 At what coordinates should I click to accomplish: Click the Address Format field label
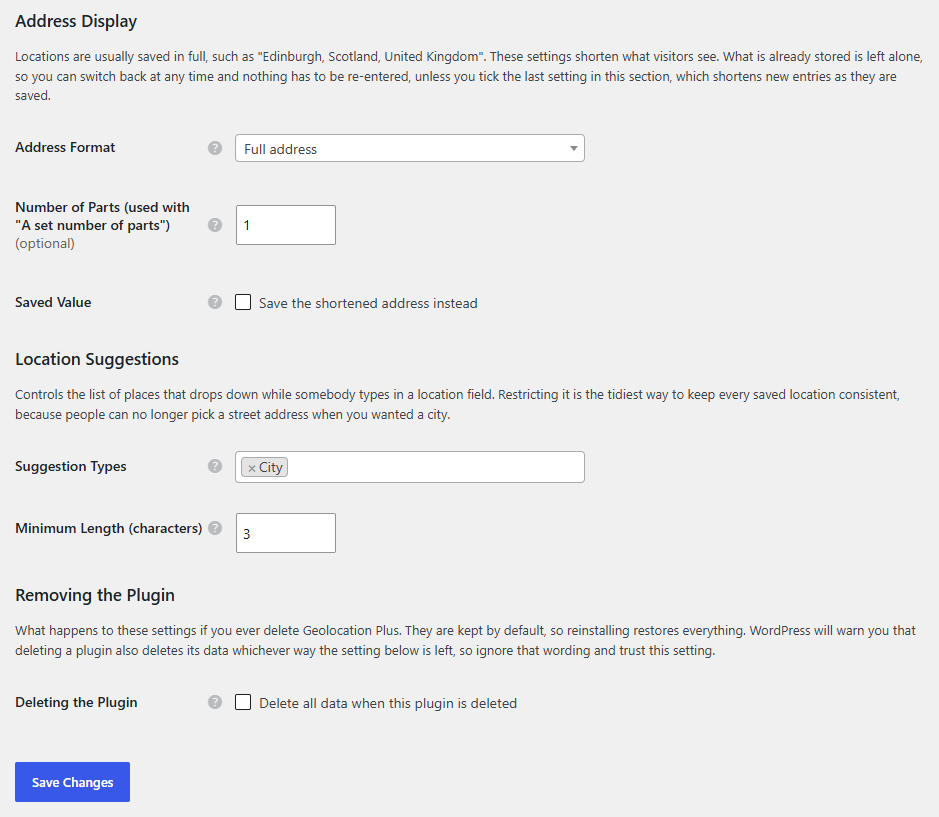pyautogui.click(x=65, y=147)
